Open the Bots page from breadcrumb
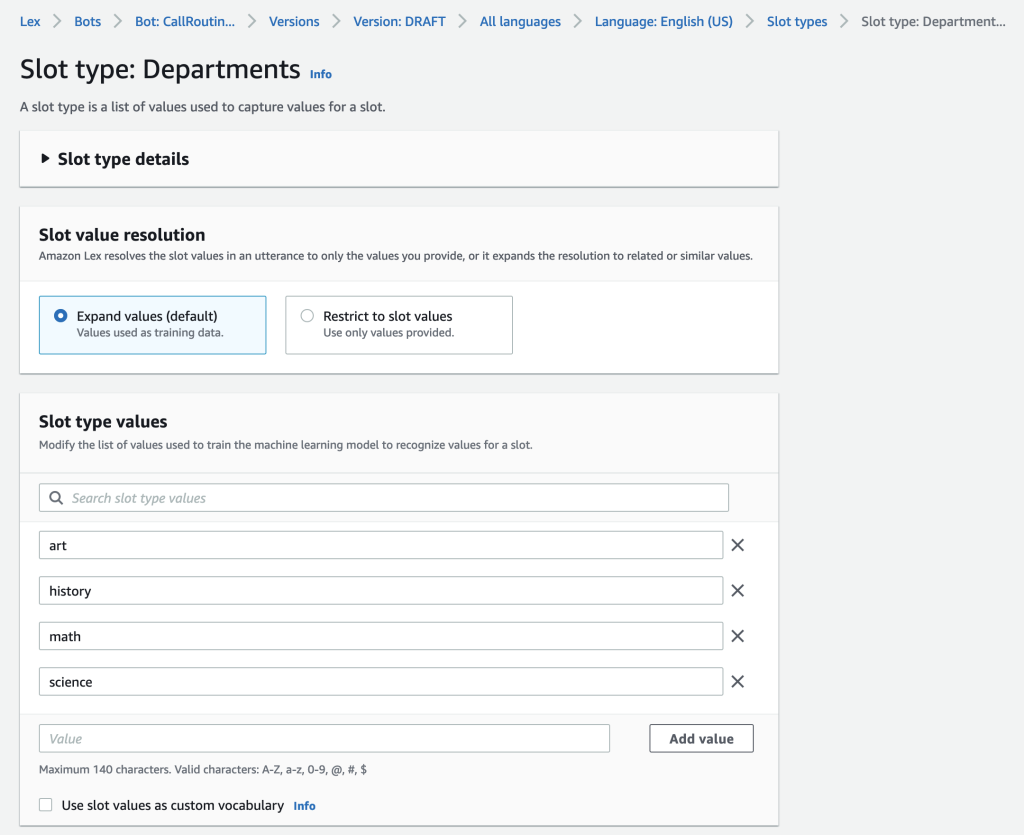1024x835 pixels. coord(87,20)
